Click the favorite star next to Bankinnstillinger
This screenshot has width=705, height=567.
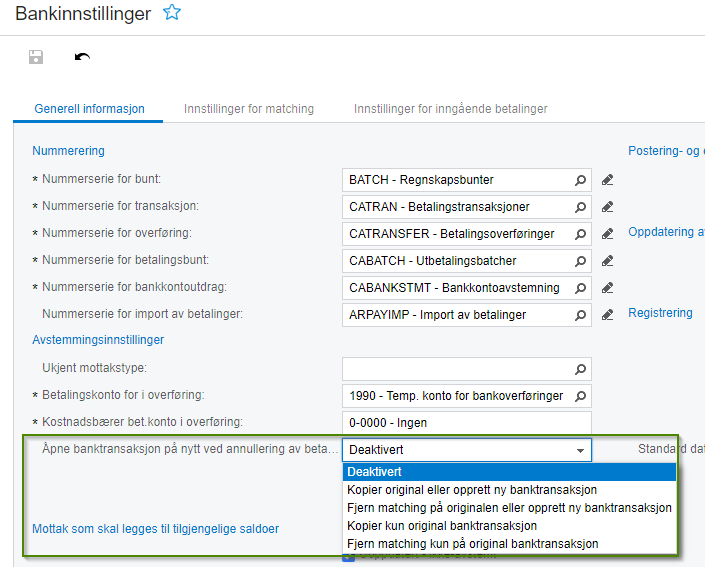tap(172, 13)
